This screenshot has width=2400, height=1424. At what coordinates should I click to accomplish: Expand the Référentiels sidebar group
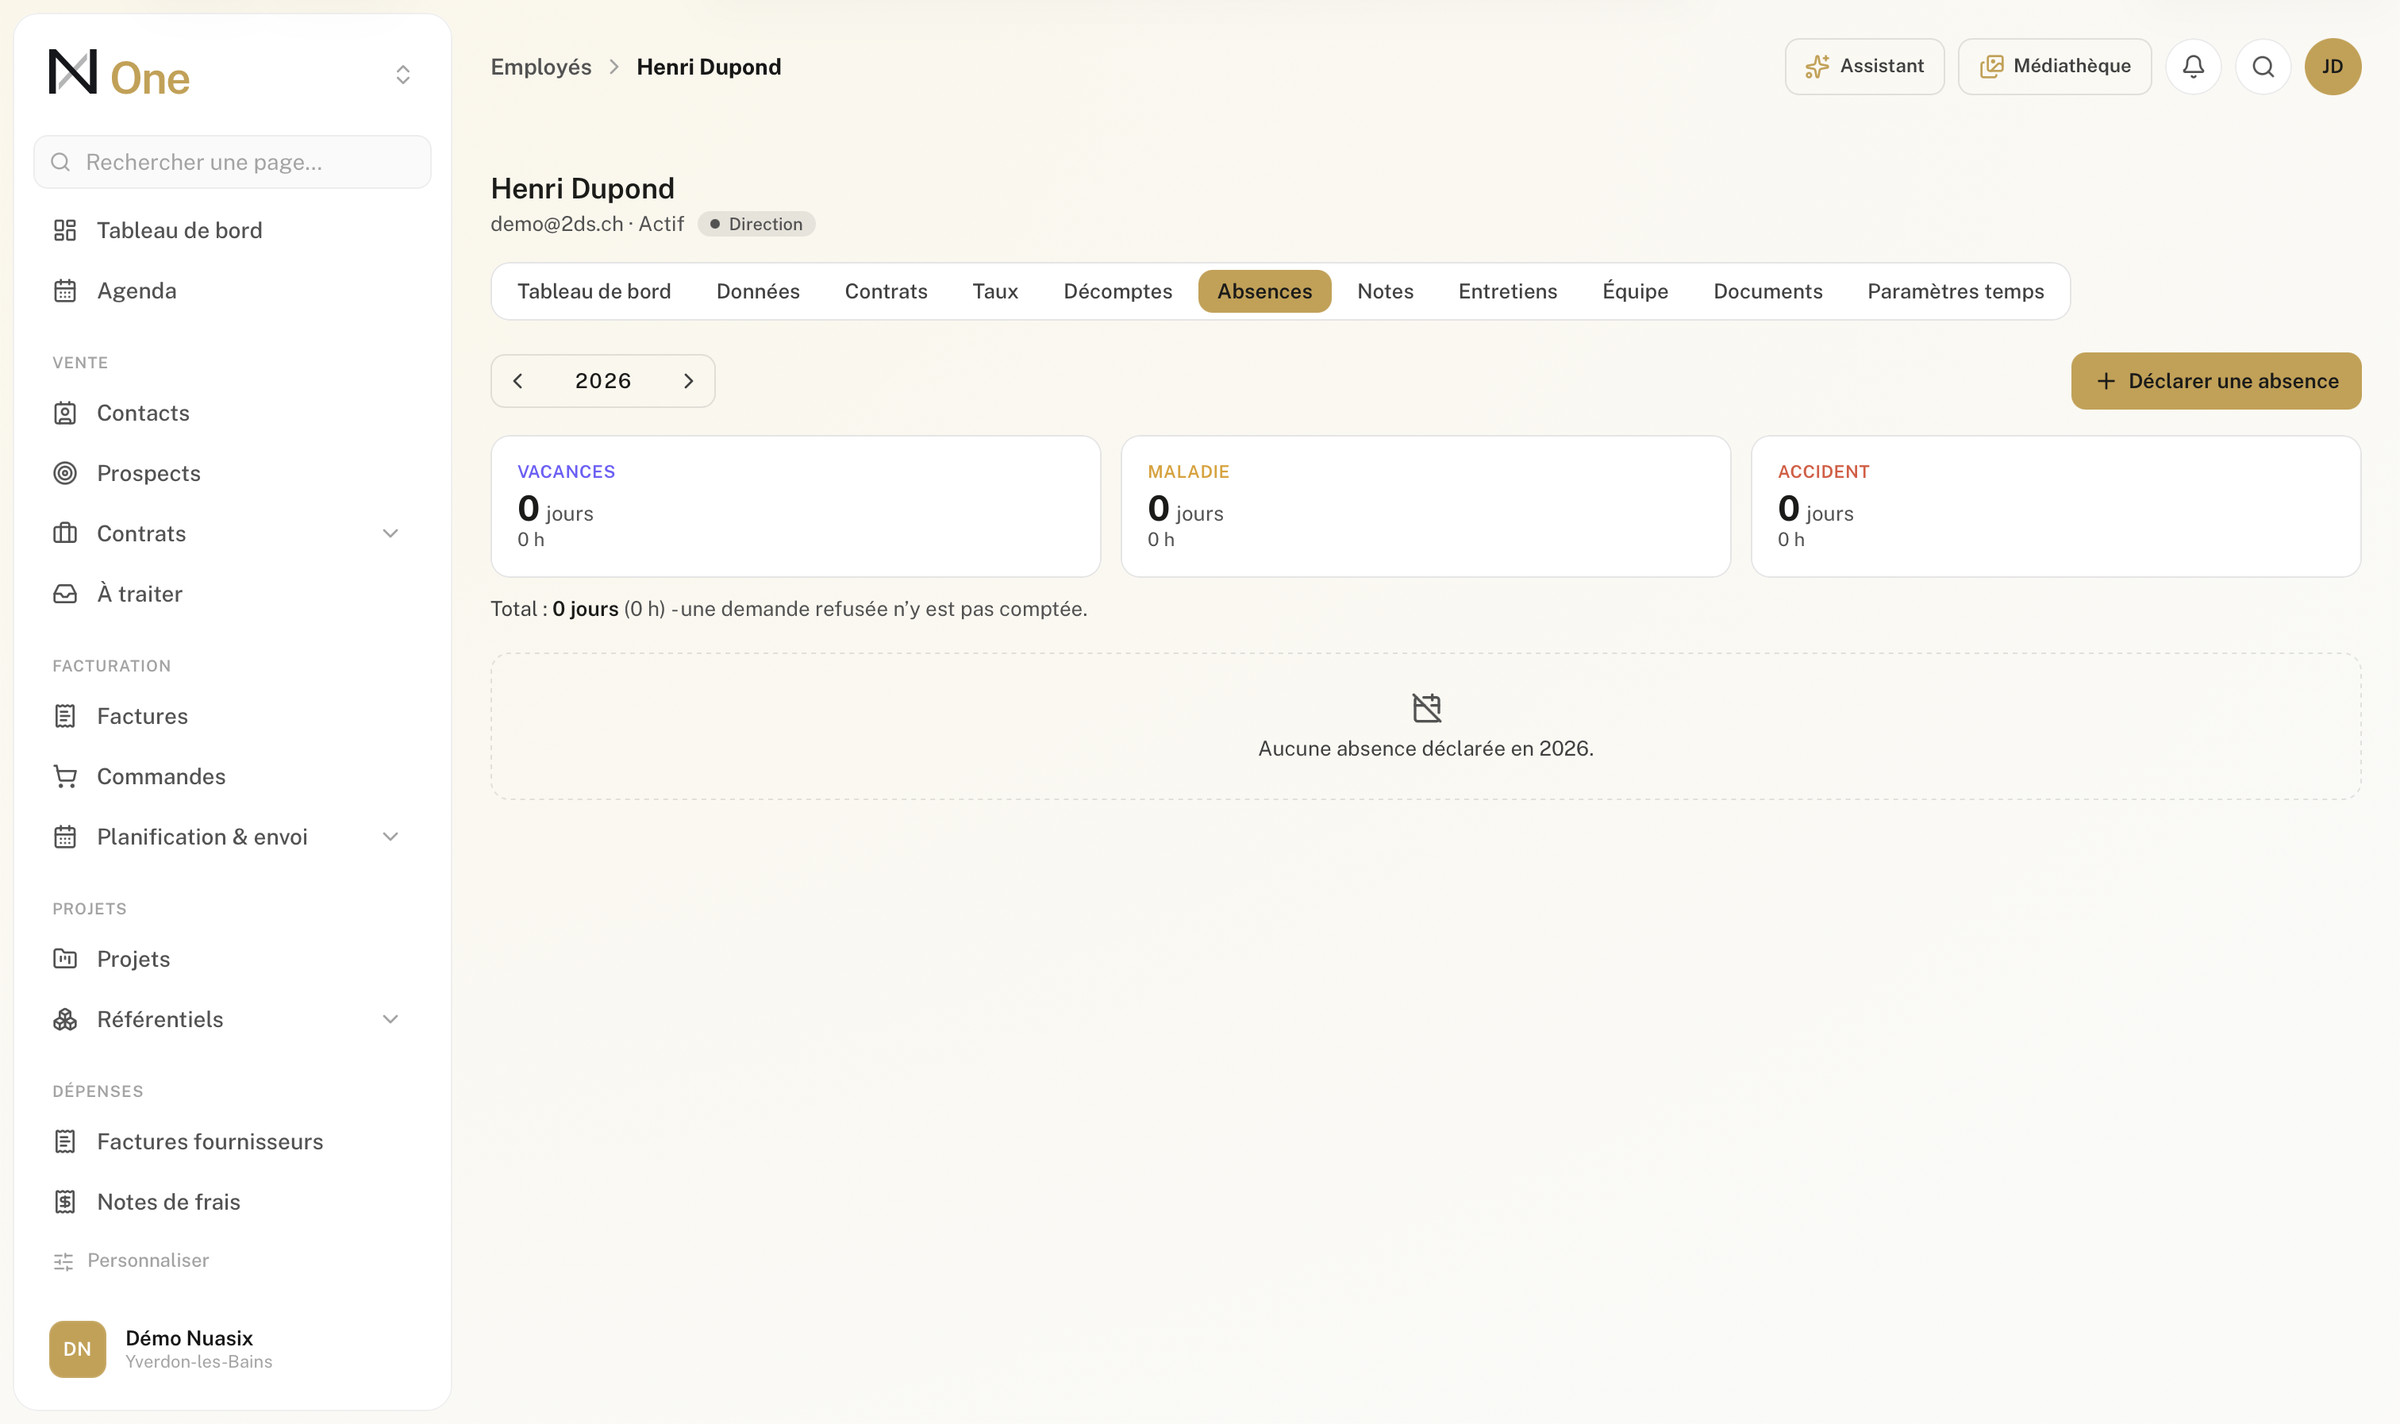click(x=390, y=1019)
